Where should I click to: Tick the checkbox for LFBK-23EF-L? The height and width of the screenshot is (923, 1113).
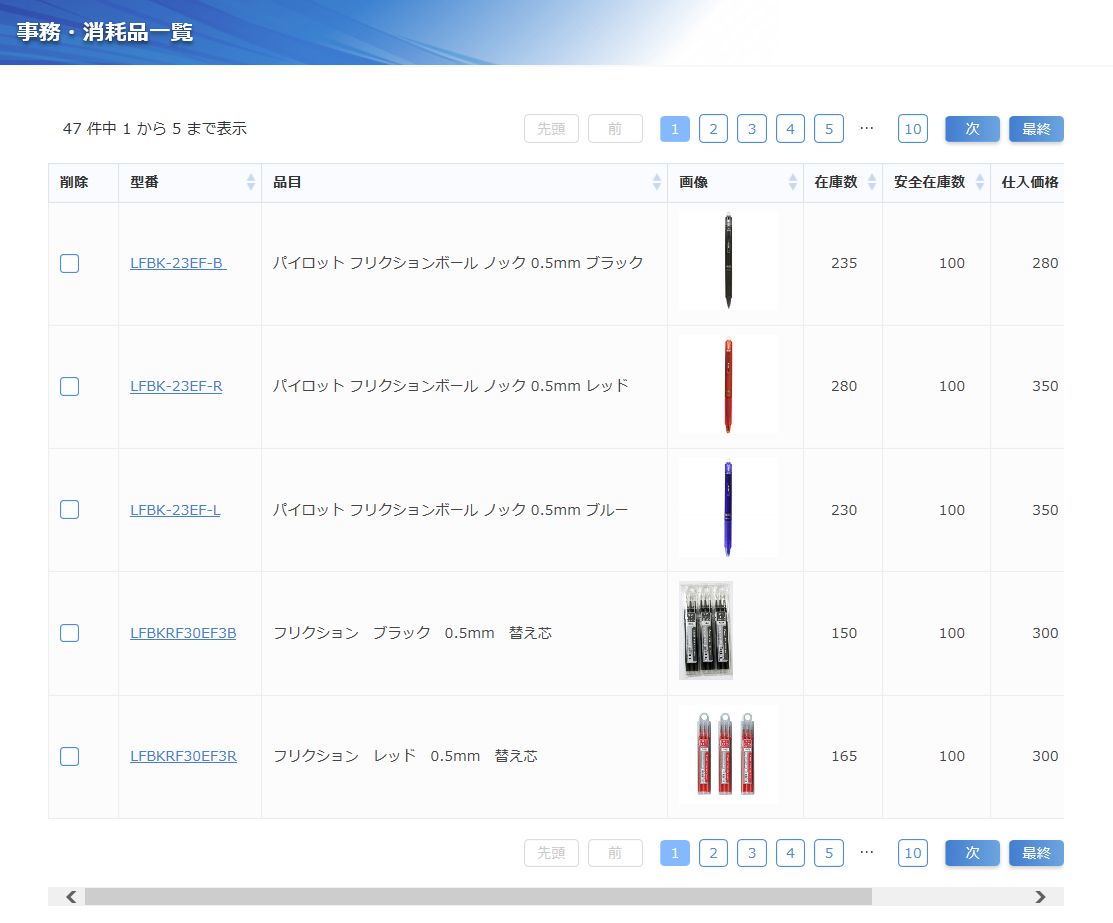point(69,510)
